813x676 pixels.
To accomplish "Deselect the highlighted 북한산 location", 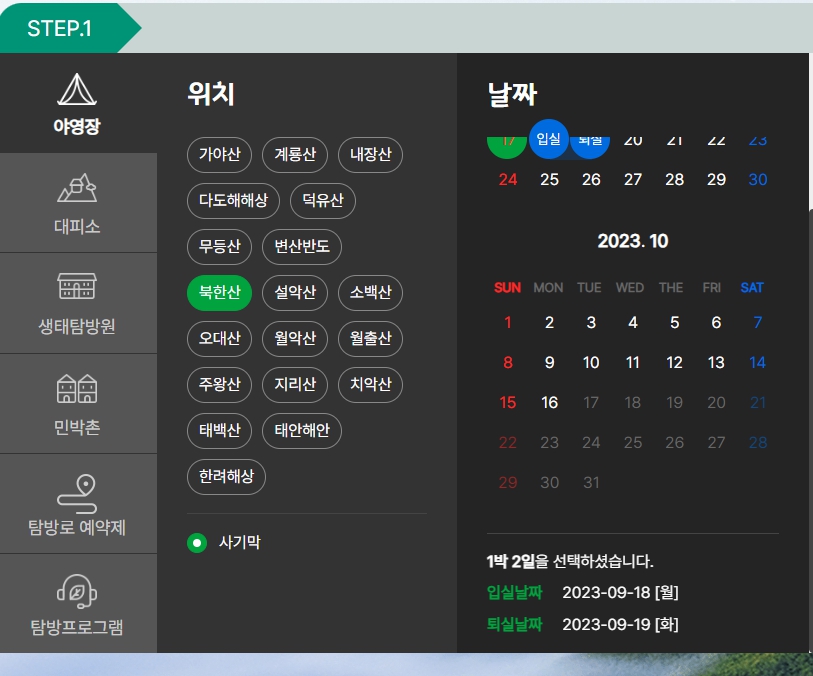I will coord(219,293).
